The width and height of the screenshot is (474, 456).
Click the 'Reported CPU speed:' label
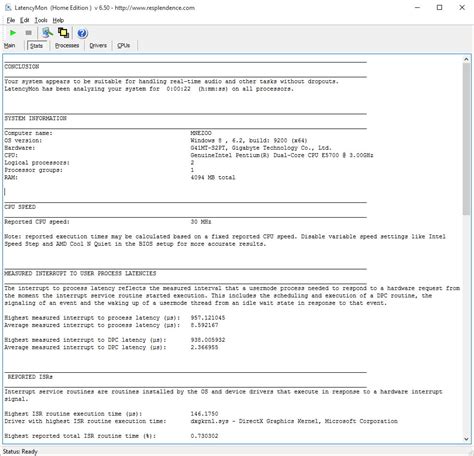(x=37, y=222)
